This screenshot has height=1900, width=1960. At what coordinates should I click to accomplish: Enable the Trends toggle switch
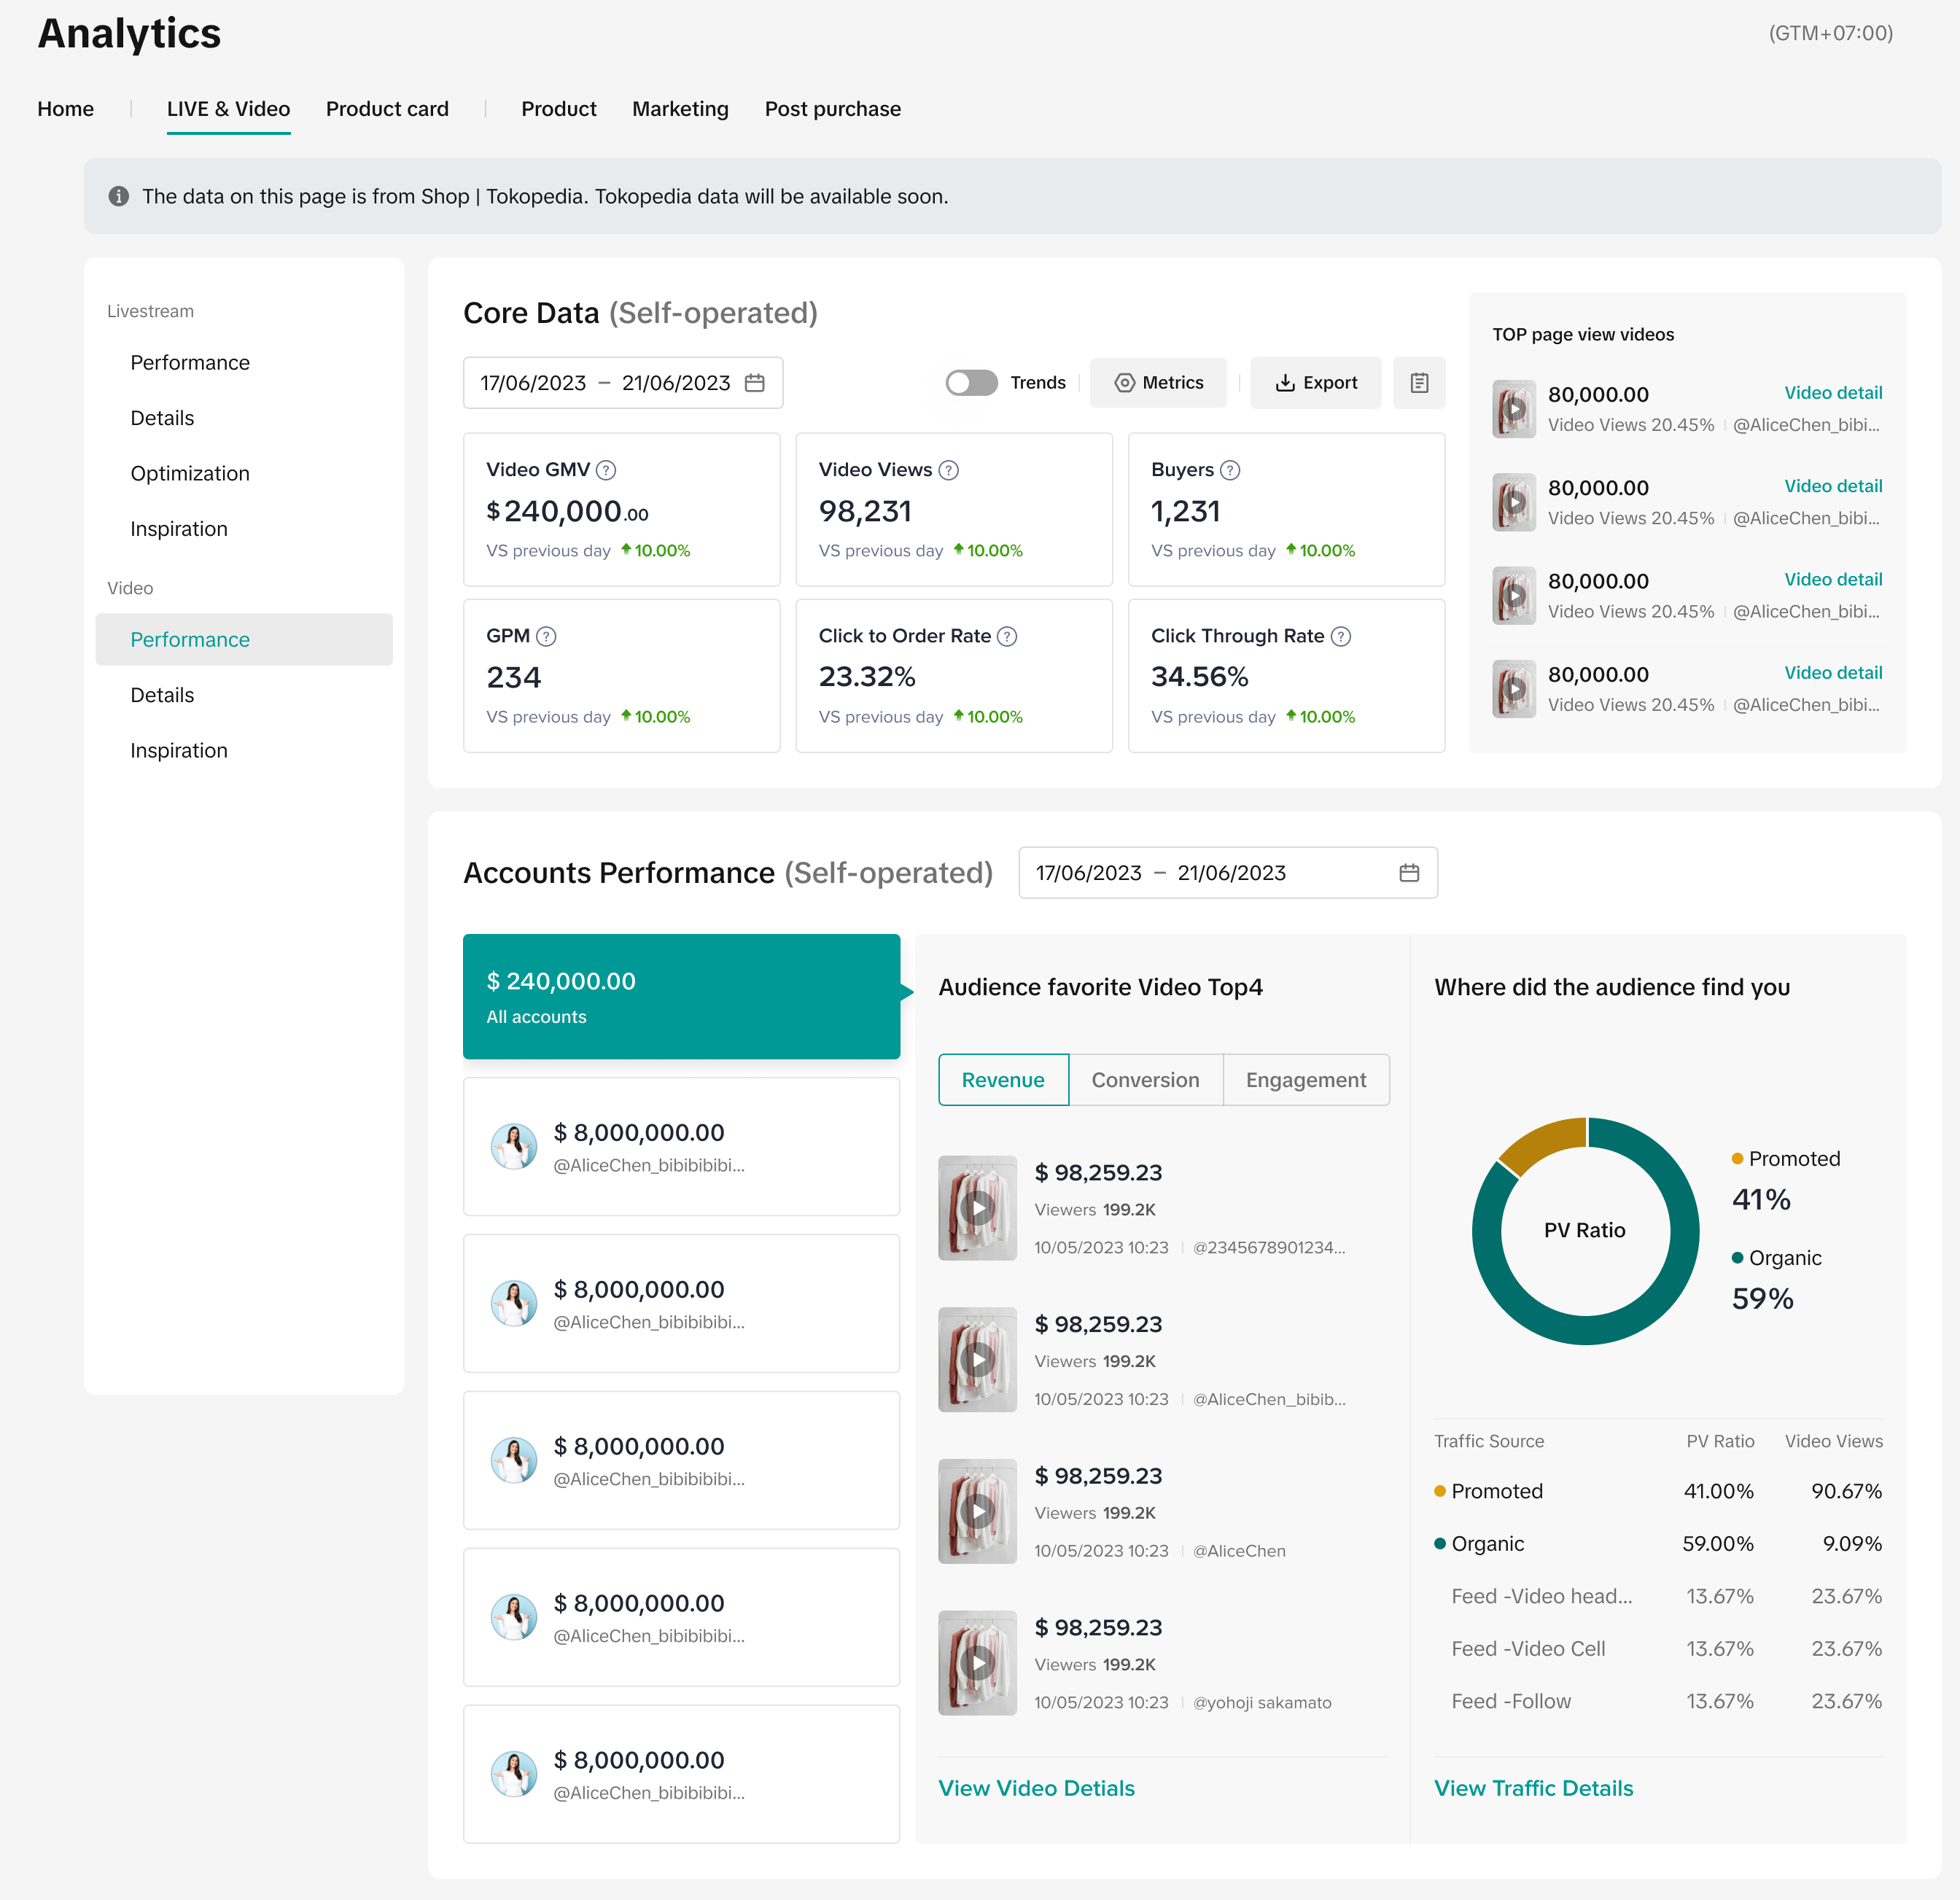(x=971, y=383)
